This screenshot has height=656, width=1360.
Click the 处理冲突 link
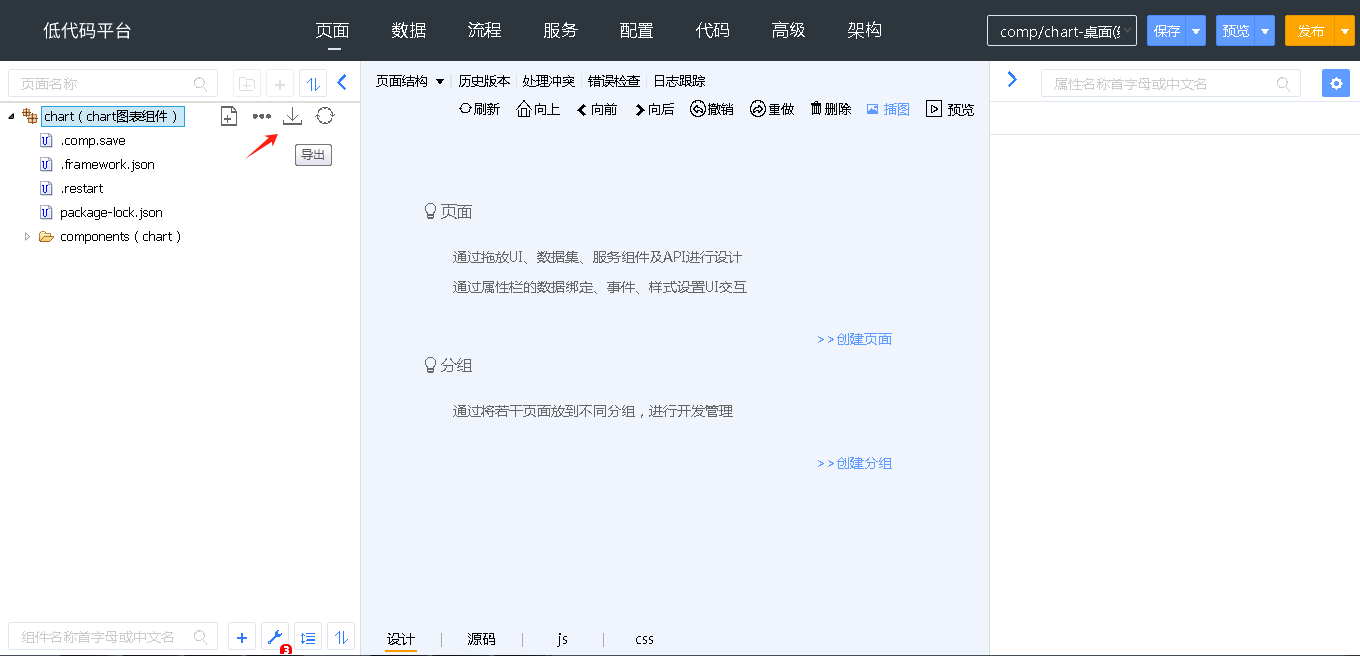pyautogui.click(x=549, y=81)
